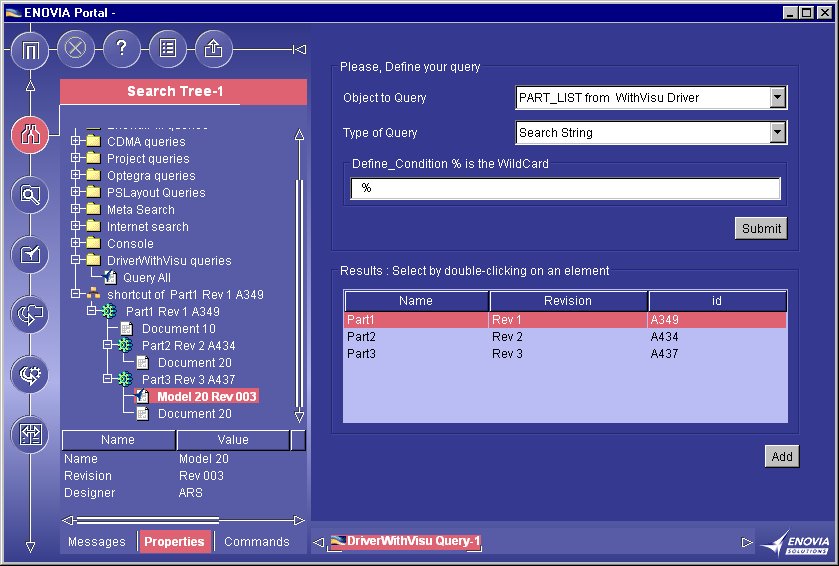
Task: Collapse the DriverWithVisu queries folder
Action: pyautogui.click(x=75, y=260)
